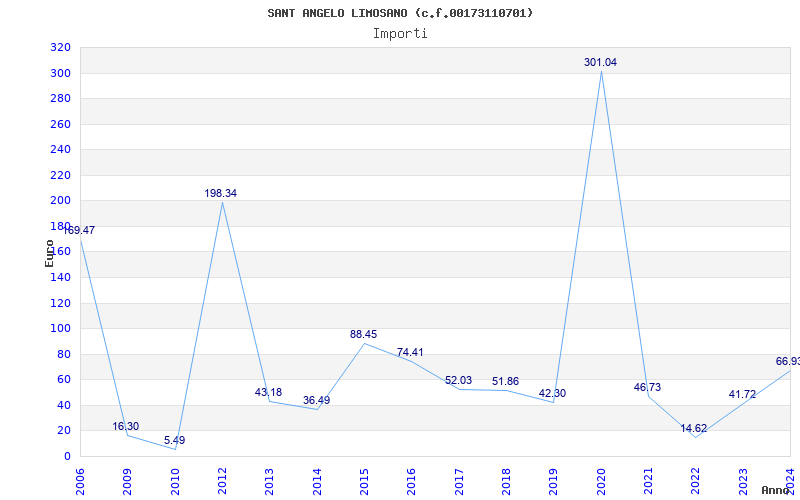Click the 120 y-axis tick label
This screenshot has width=800, height=500.
60,304
